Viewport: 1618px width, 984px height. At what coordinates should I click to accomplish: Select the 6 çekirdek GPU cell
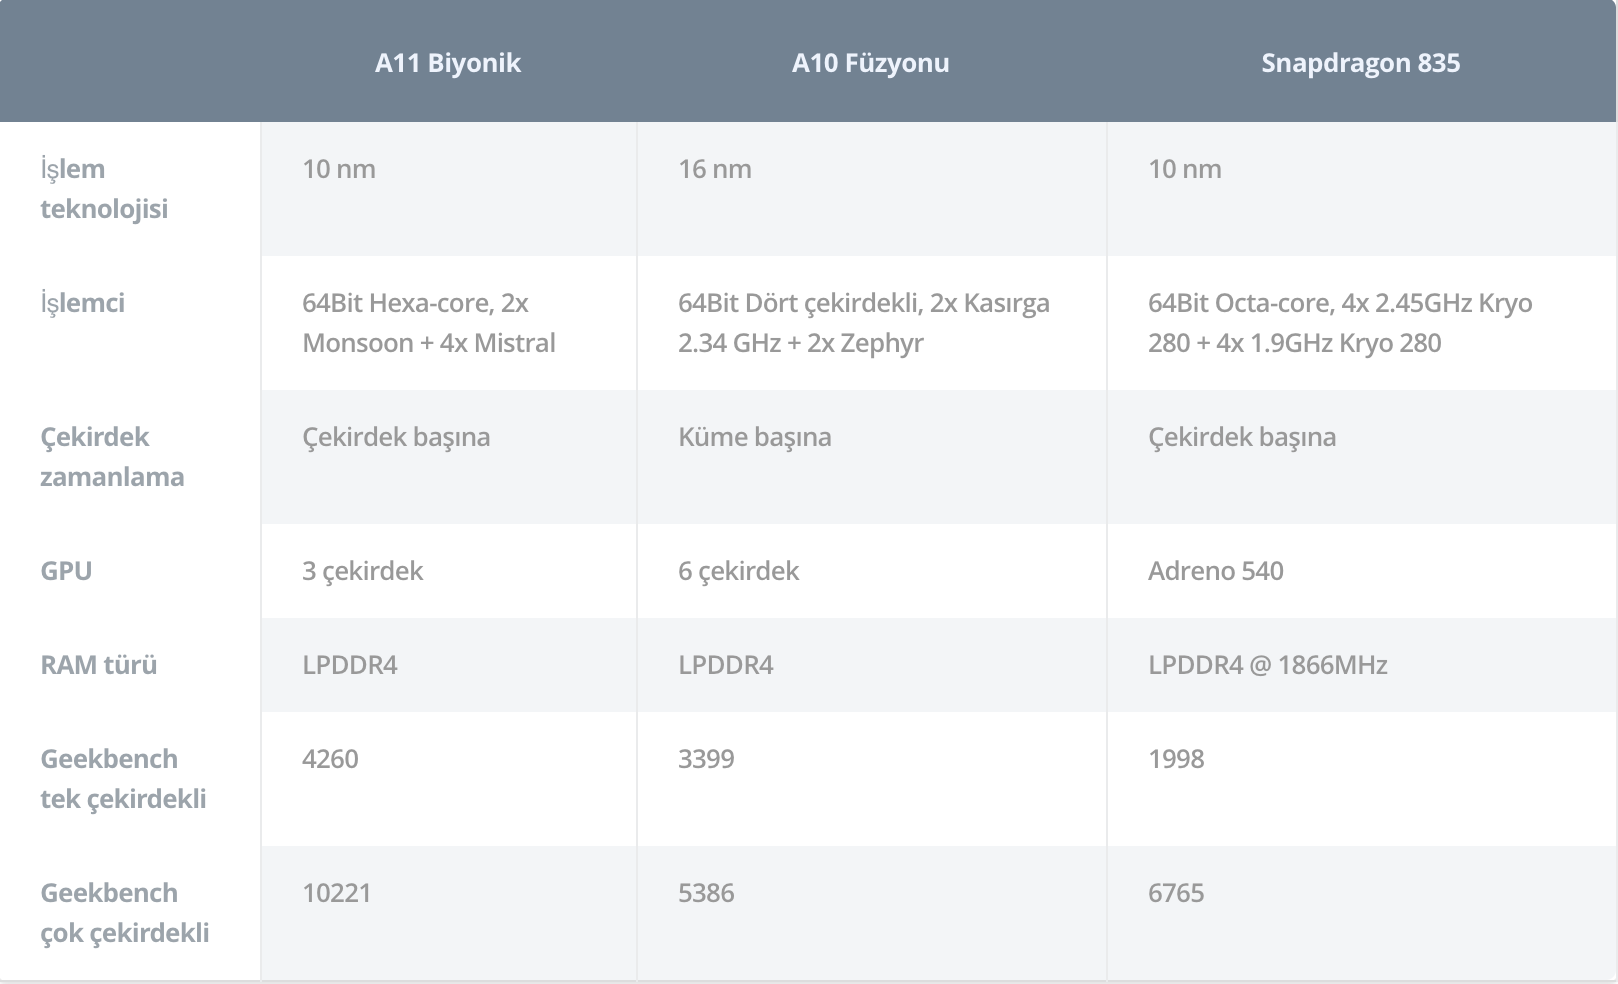739,571
